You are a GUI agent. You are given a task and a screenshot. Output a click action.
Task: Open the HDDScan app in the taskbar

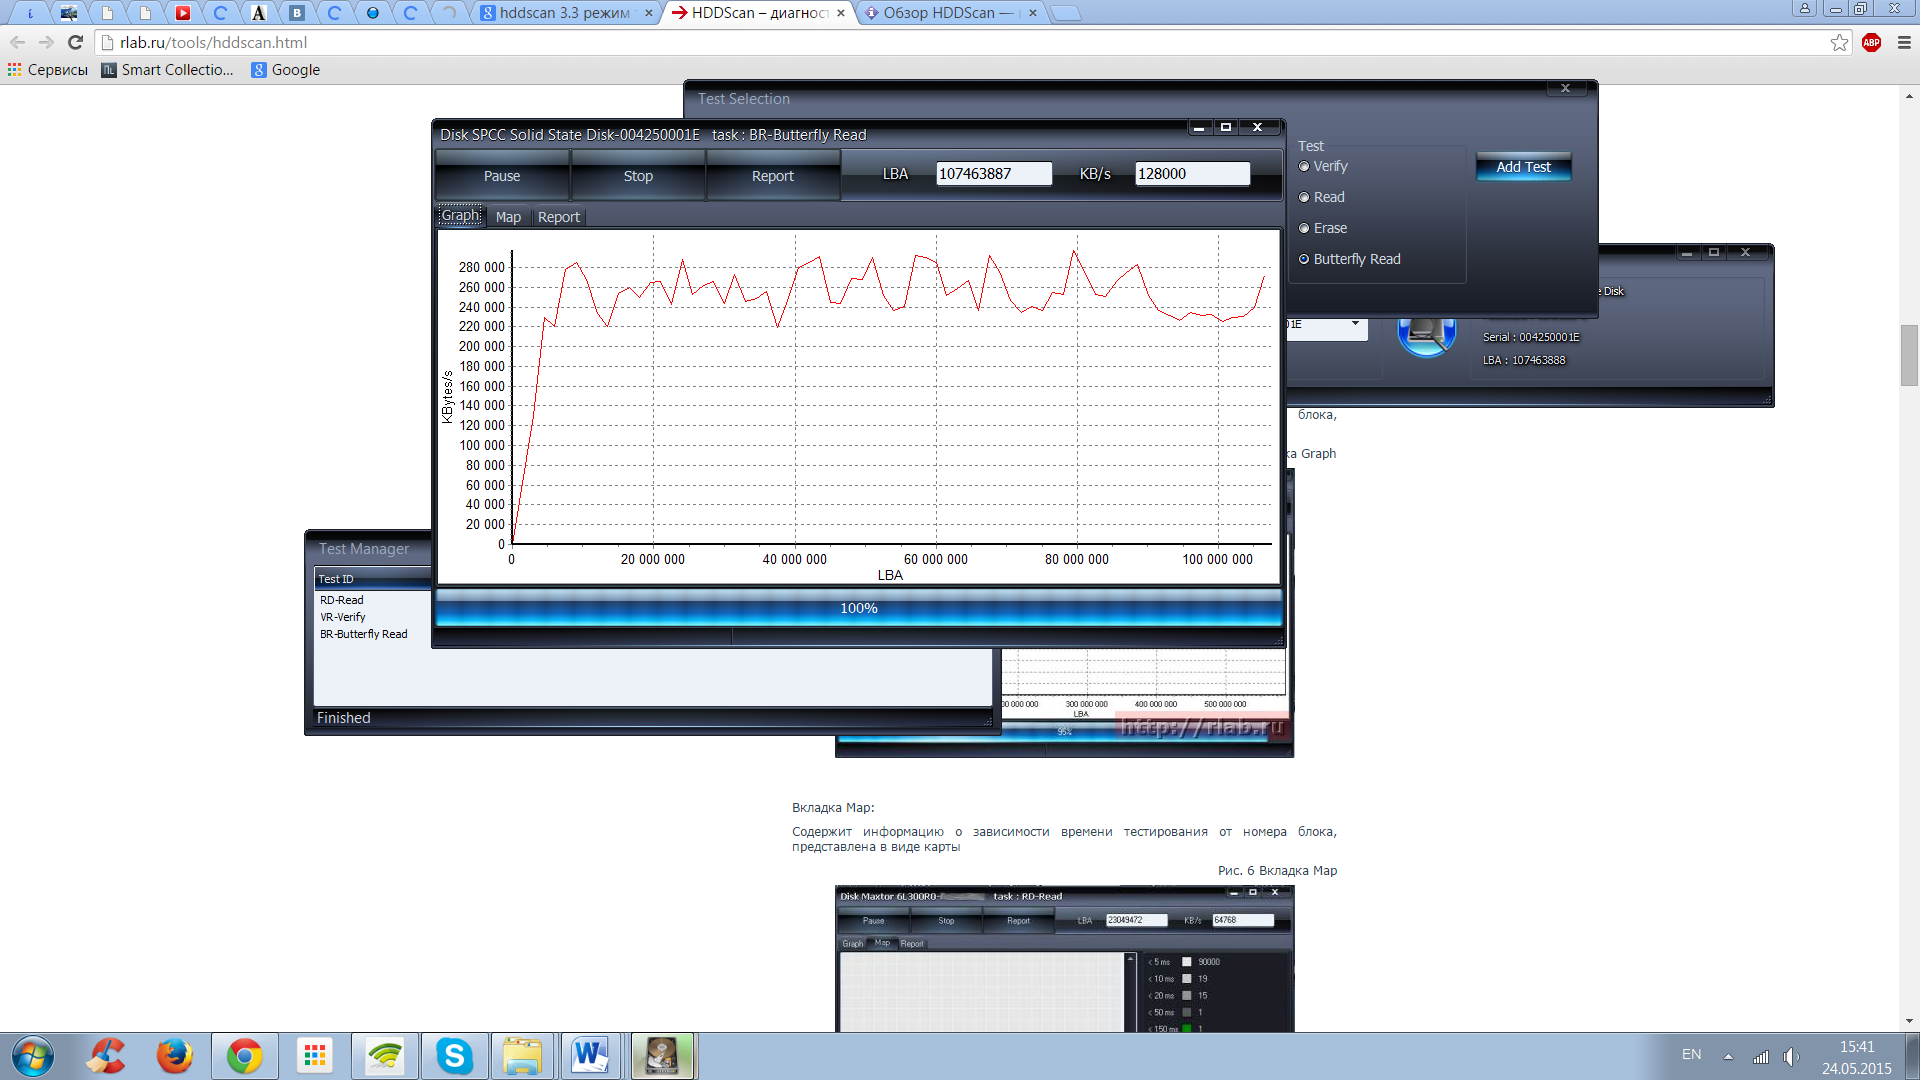662,1056
